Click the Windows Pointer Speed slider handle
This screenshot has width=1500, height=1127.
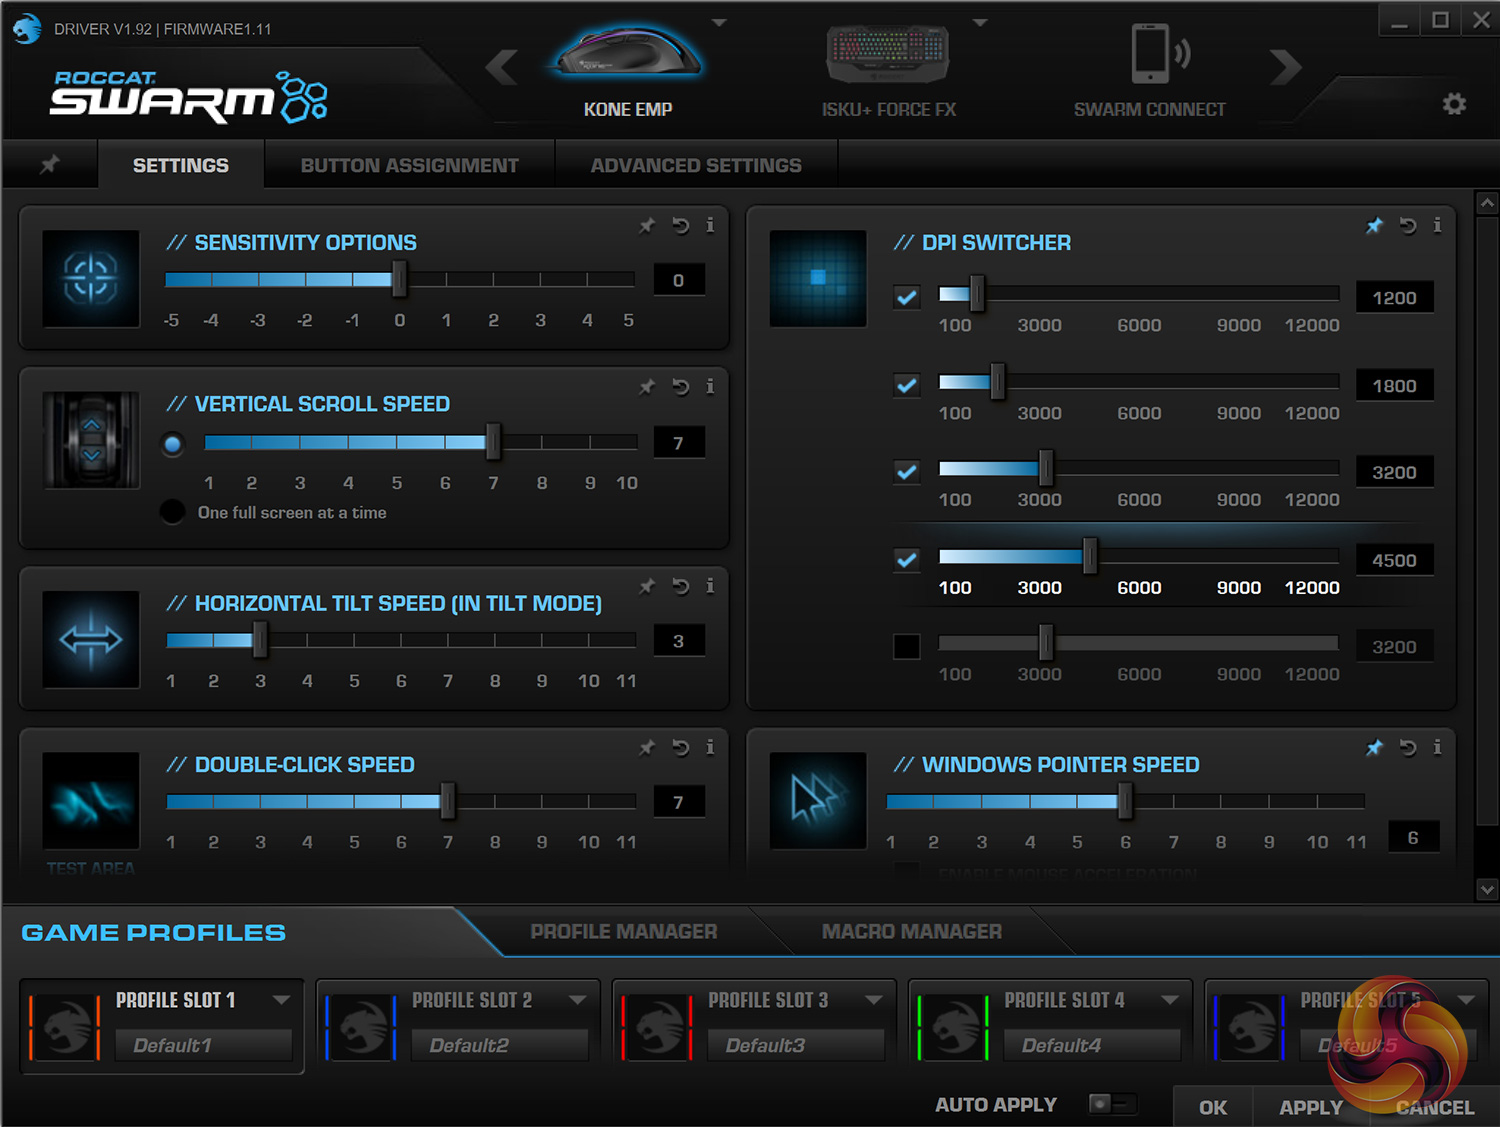1125,801
